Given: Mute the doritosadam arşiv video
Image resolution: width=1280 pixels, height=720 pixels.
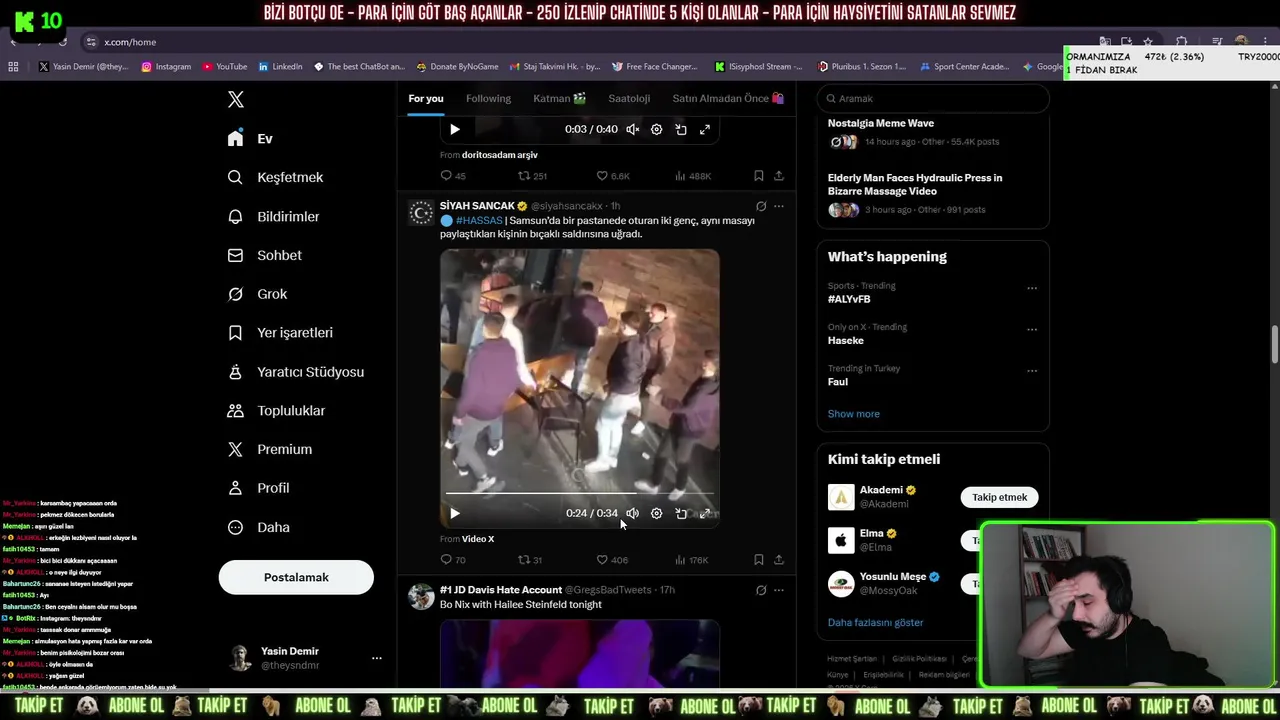Looking at the screenshot, I should 632,129.
